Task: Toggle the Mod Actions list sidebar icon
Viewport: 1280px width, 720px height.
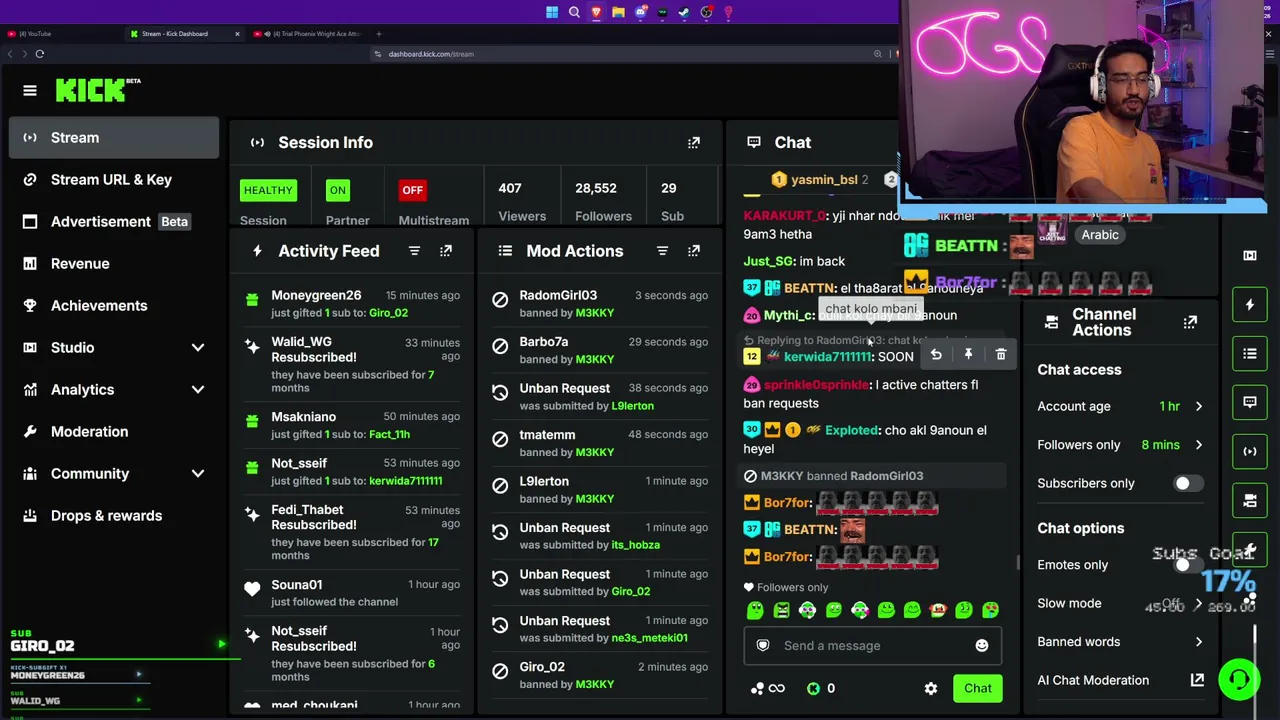Action: point(1250,353)
